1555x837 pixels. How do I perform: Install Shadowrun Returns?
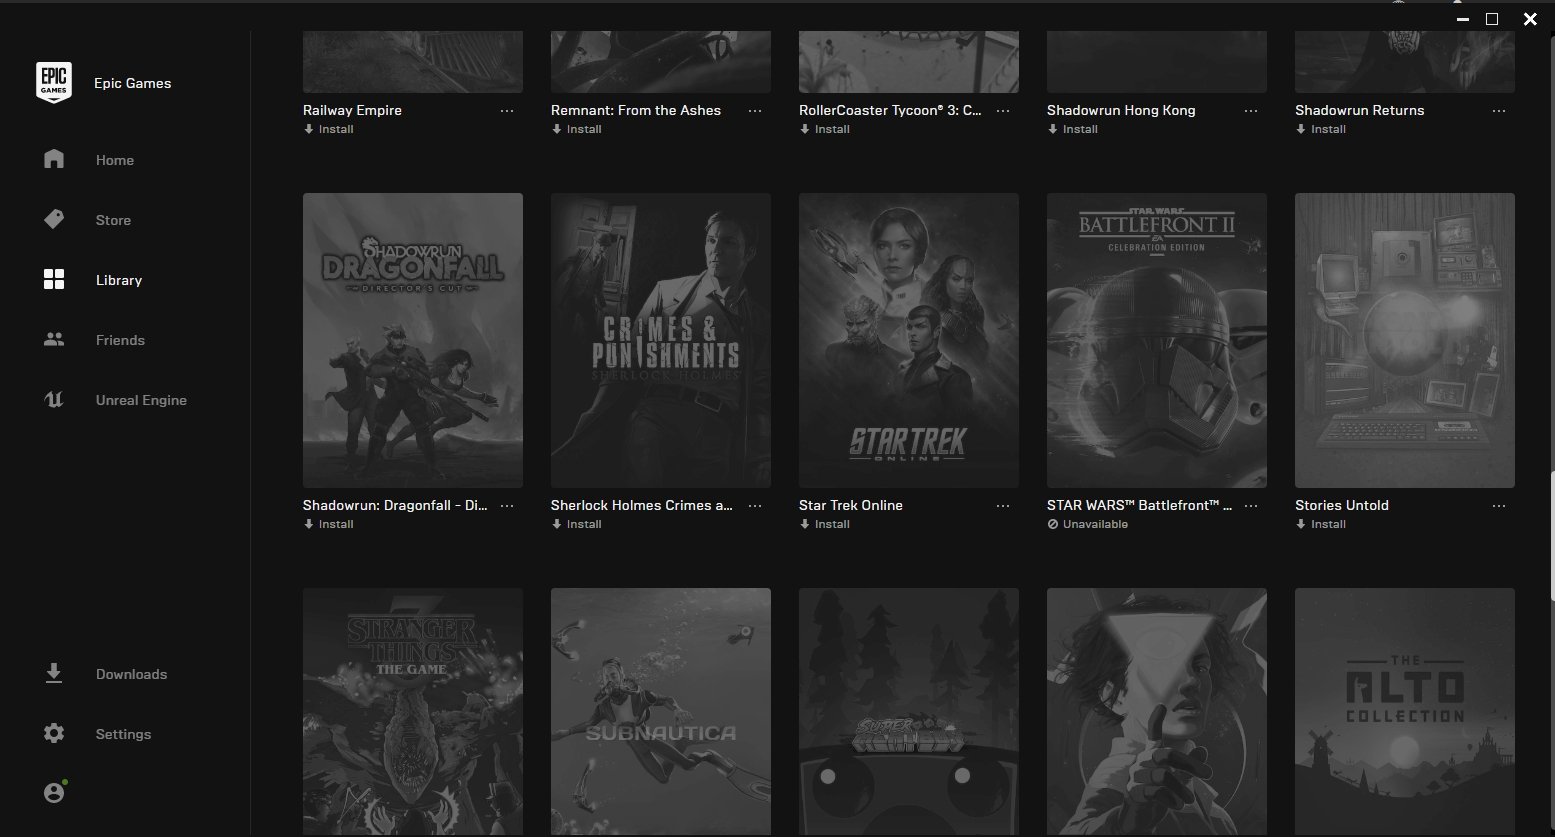coord(1321,129)
